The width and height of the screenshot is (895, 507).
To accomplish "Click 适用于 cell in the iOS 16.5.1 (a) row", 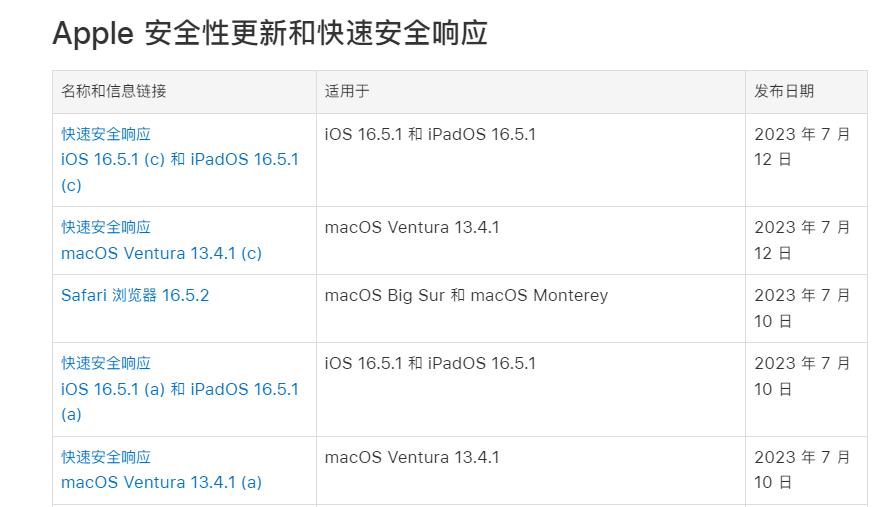I will pos(430,363).
